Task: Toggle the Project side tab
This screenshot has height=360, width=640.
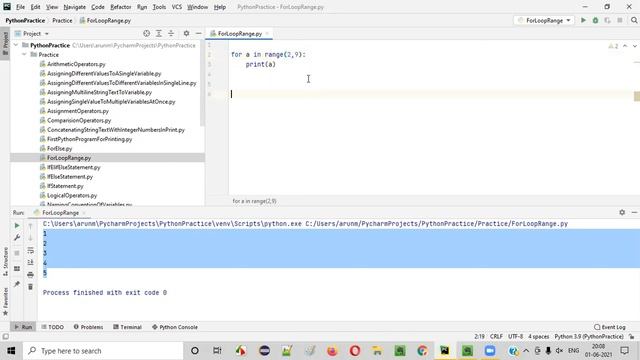Action: click(x=5, y=44)
